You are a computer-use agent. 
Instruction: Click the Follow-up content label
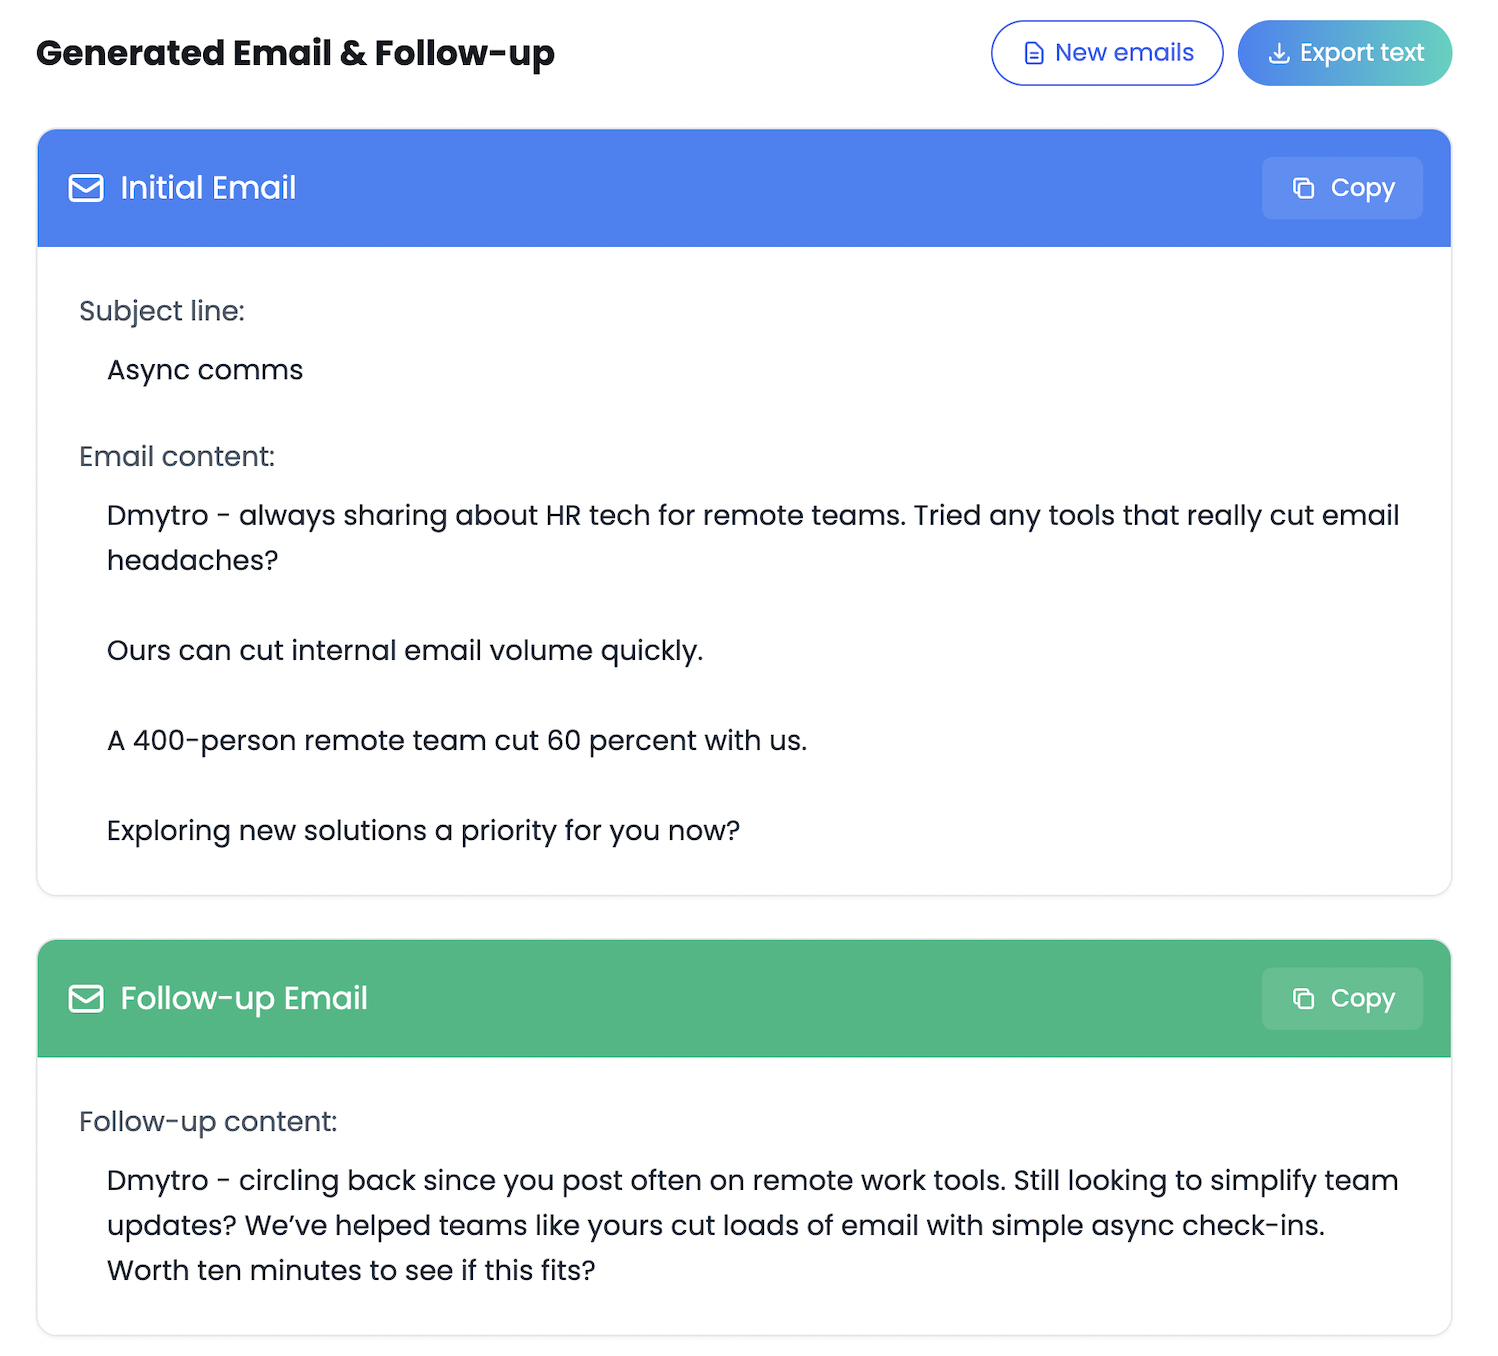coord(208,1122)
